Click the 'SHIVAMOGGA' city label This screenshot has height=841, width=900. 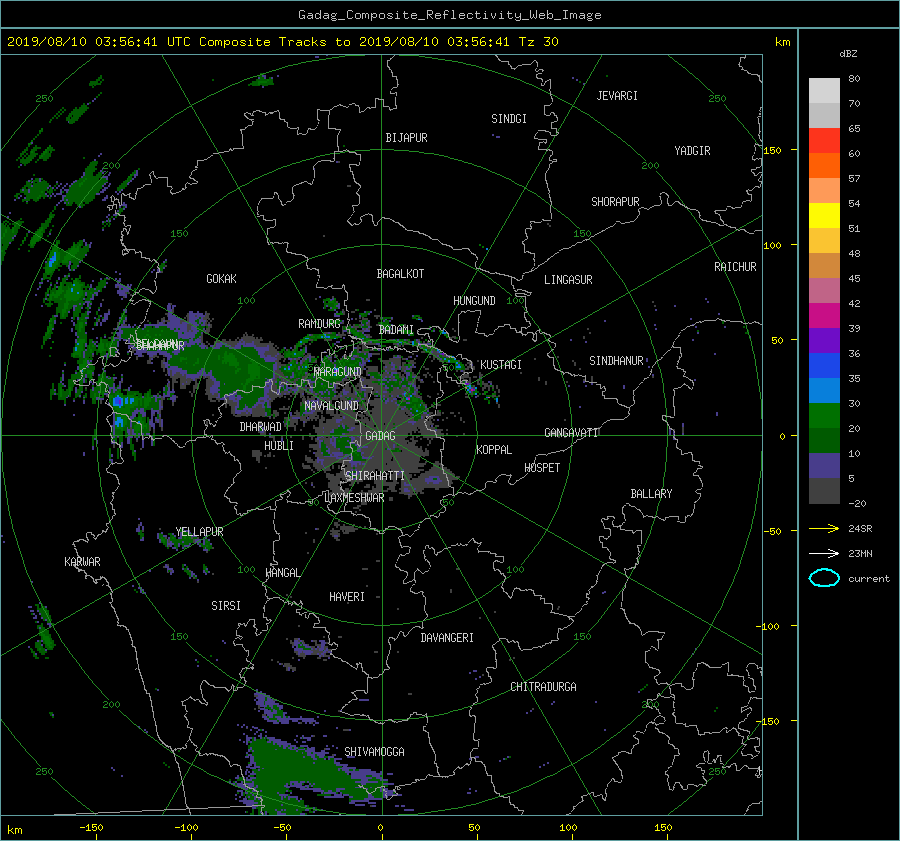click(374, 752)
